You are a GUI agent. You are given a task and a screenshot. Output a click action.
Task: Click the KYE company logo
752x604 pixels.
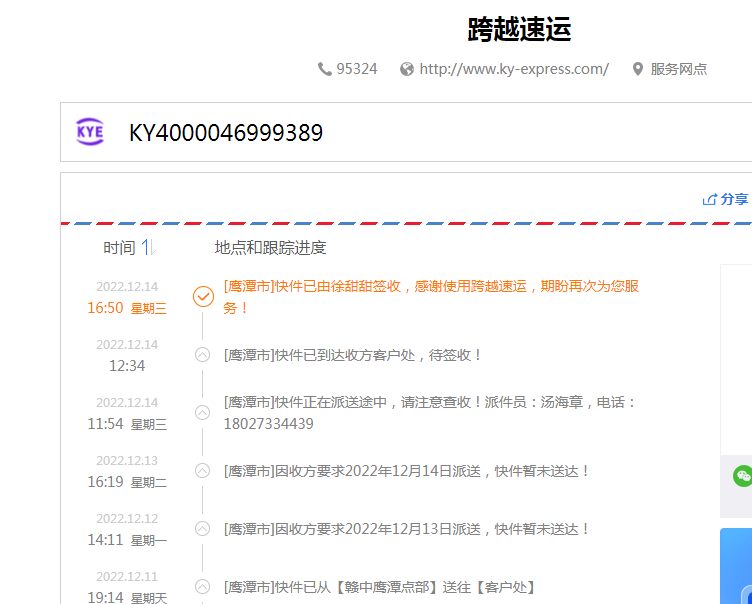tap(90, 132)
